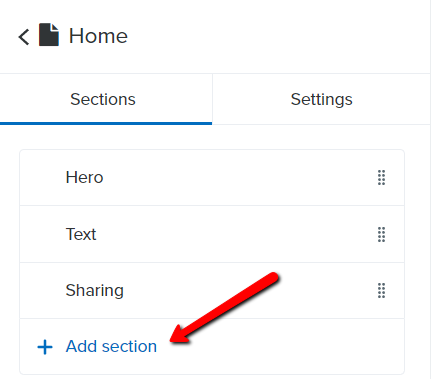The width and height of the screenshot is (431, 379).
Task: Open the Settings tab
Action: pos(321,99)
